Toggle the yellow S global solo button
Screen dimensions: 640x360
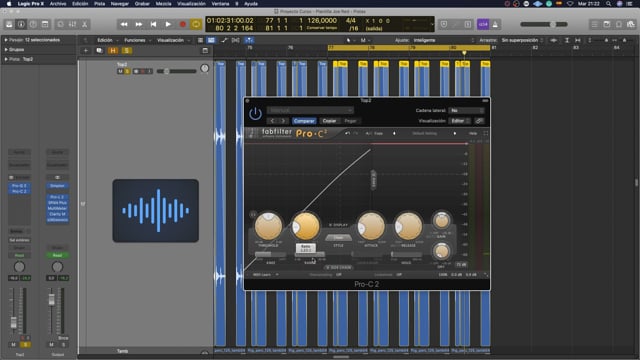coord(127,51)
